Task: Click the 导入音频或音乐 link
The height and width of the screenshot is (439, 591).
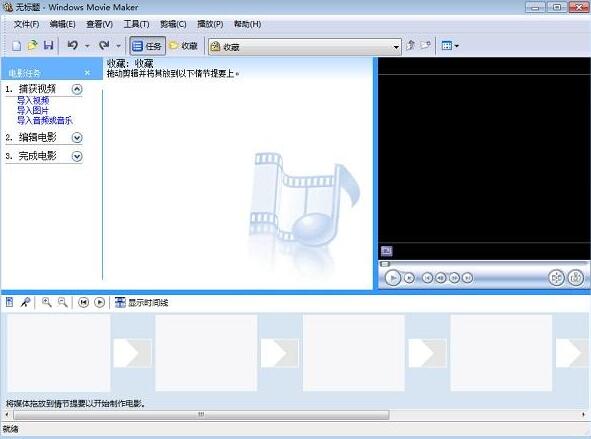Action: click(x=44, y=121)
